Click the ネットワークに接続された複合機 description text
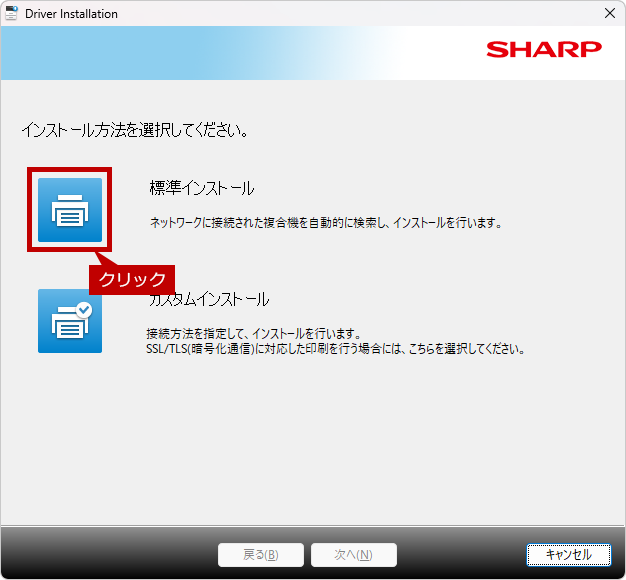The width and height of the screenshot is (626, 580). 326,222
